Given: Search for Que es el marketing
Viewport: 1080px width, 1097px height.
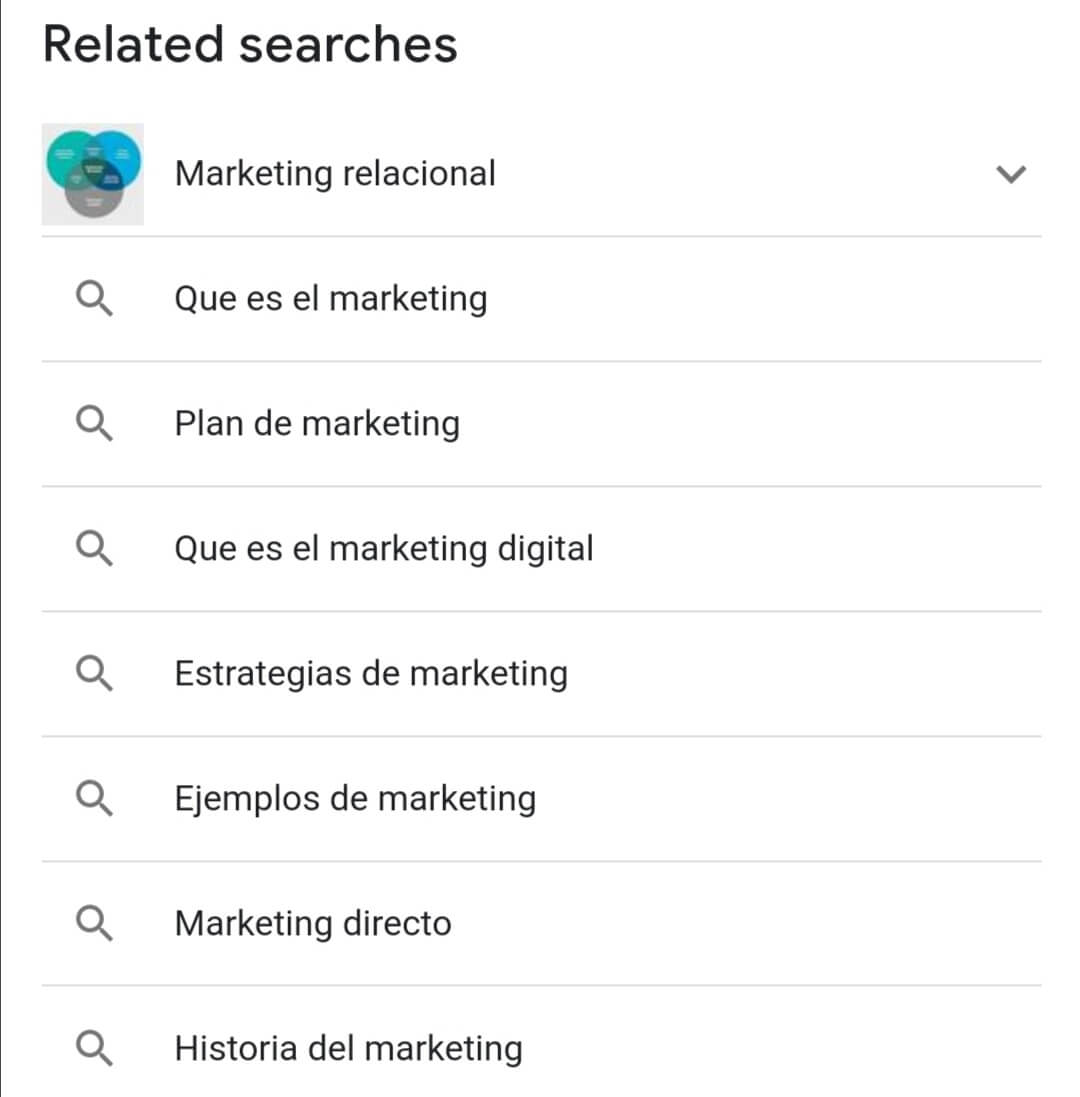Looking at the screenshot, I should [331, 299].
